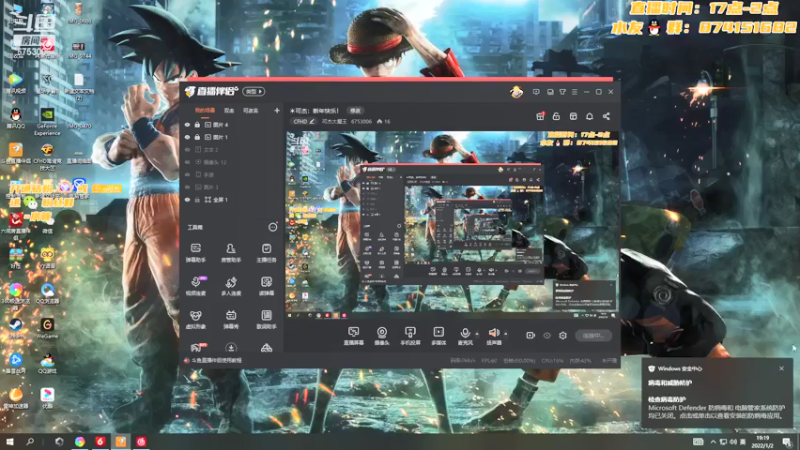Open the user avatar in title bar
800x450 pixels.
click(x=516, y=92)
